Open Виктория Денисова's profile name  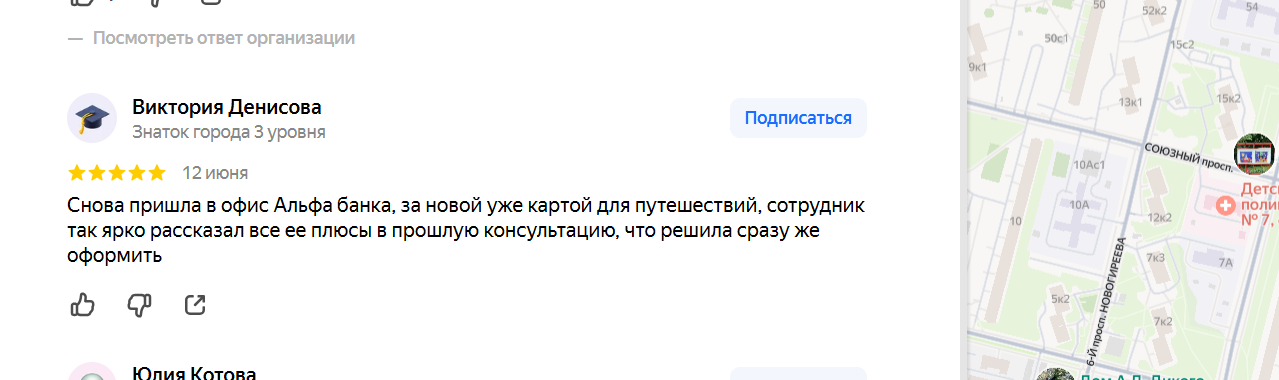click(x=227, y=107)
